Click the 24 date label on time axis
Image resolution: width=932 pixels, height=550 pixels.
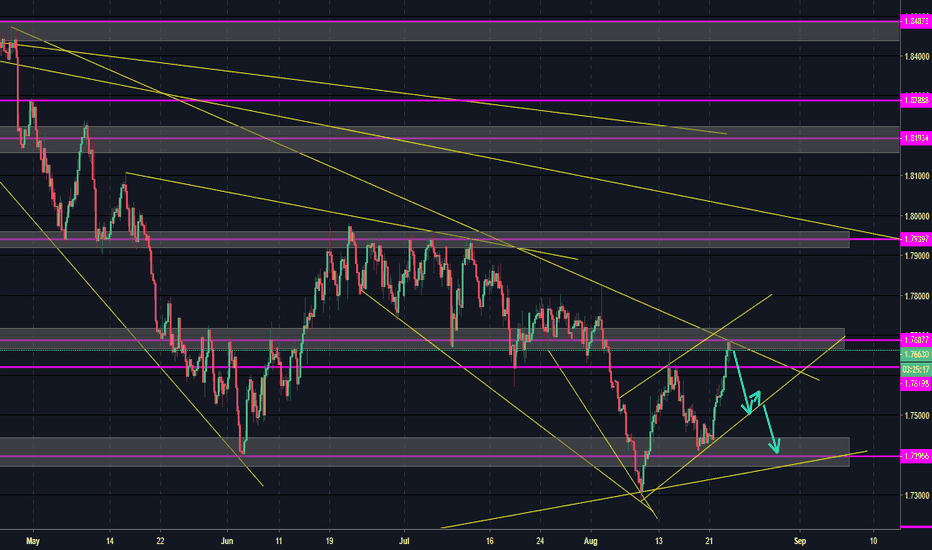tap(540, 541)
